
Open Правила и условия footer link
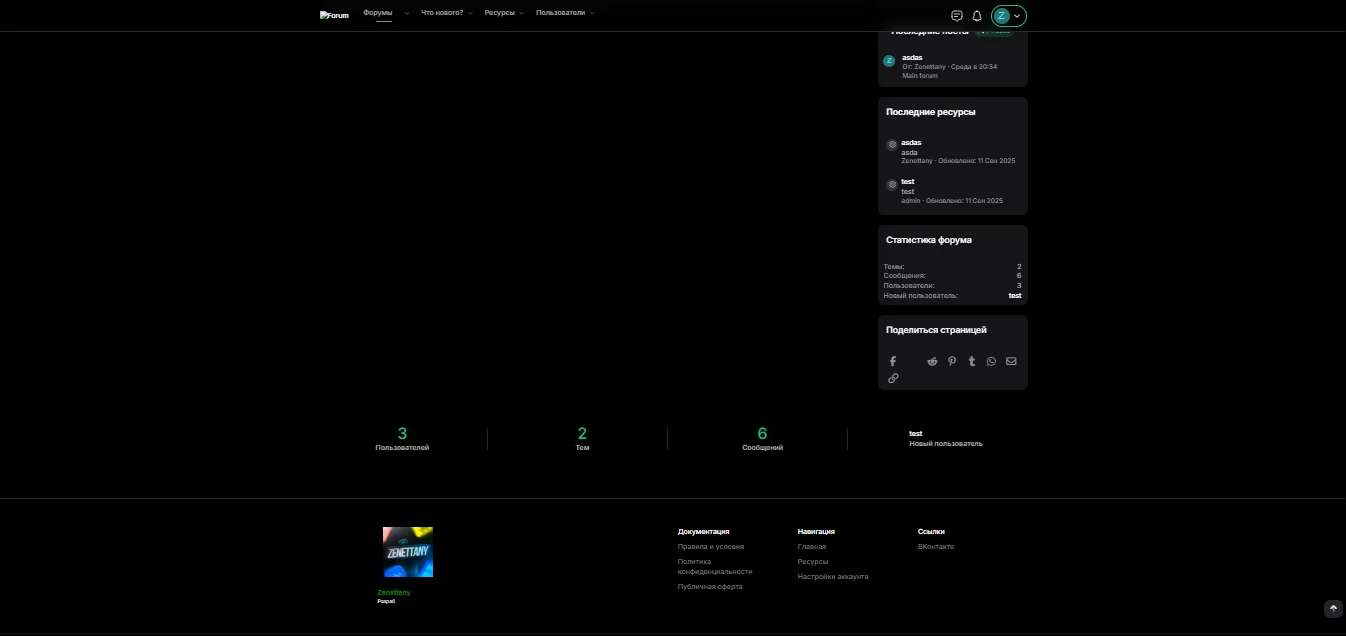(710, 547)
